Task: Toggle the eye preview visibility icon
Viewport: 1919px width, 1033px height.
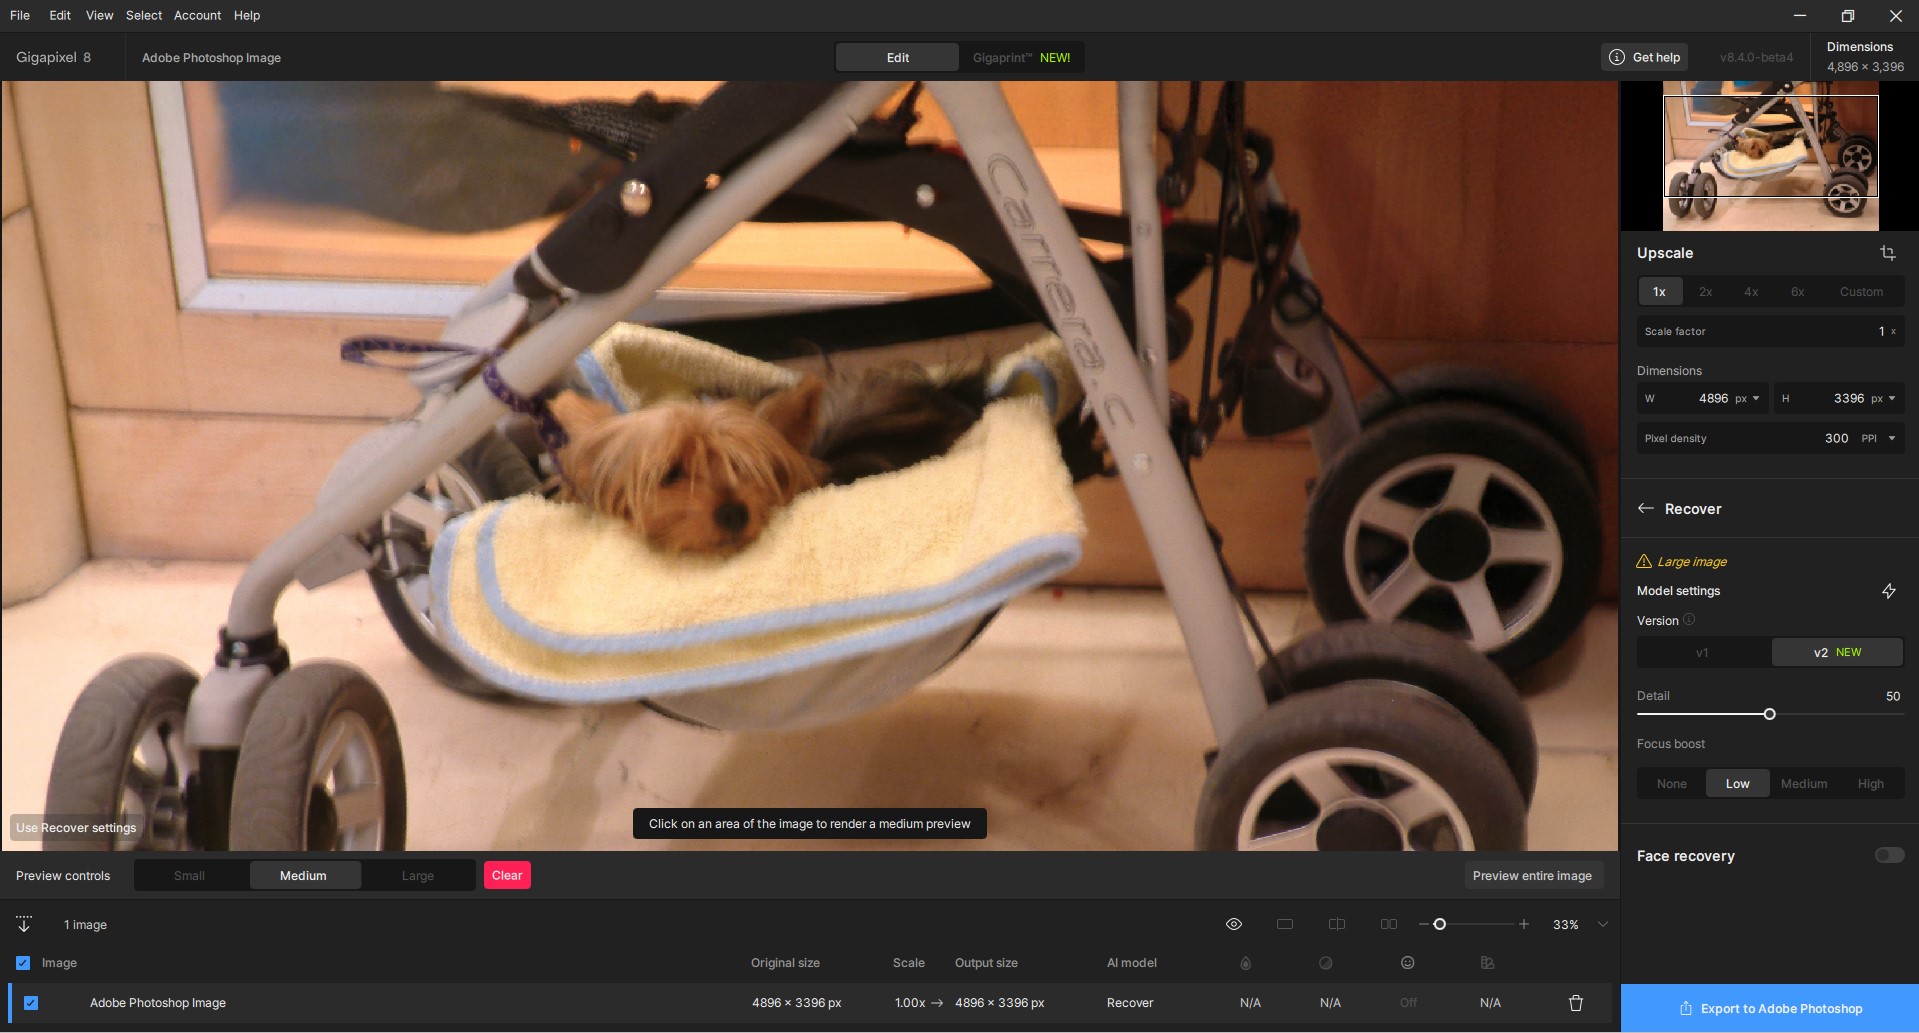Action: coord(1233,924)
